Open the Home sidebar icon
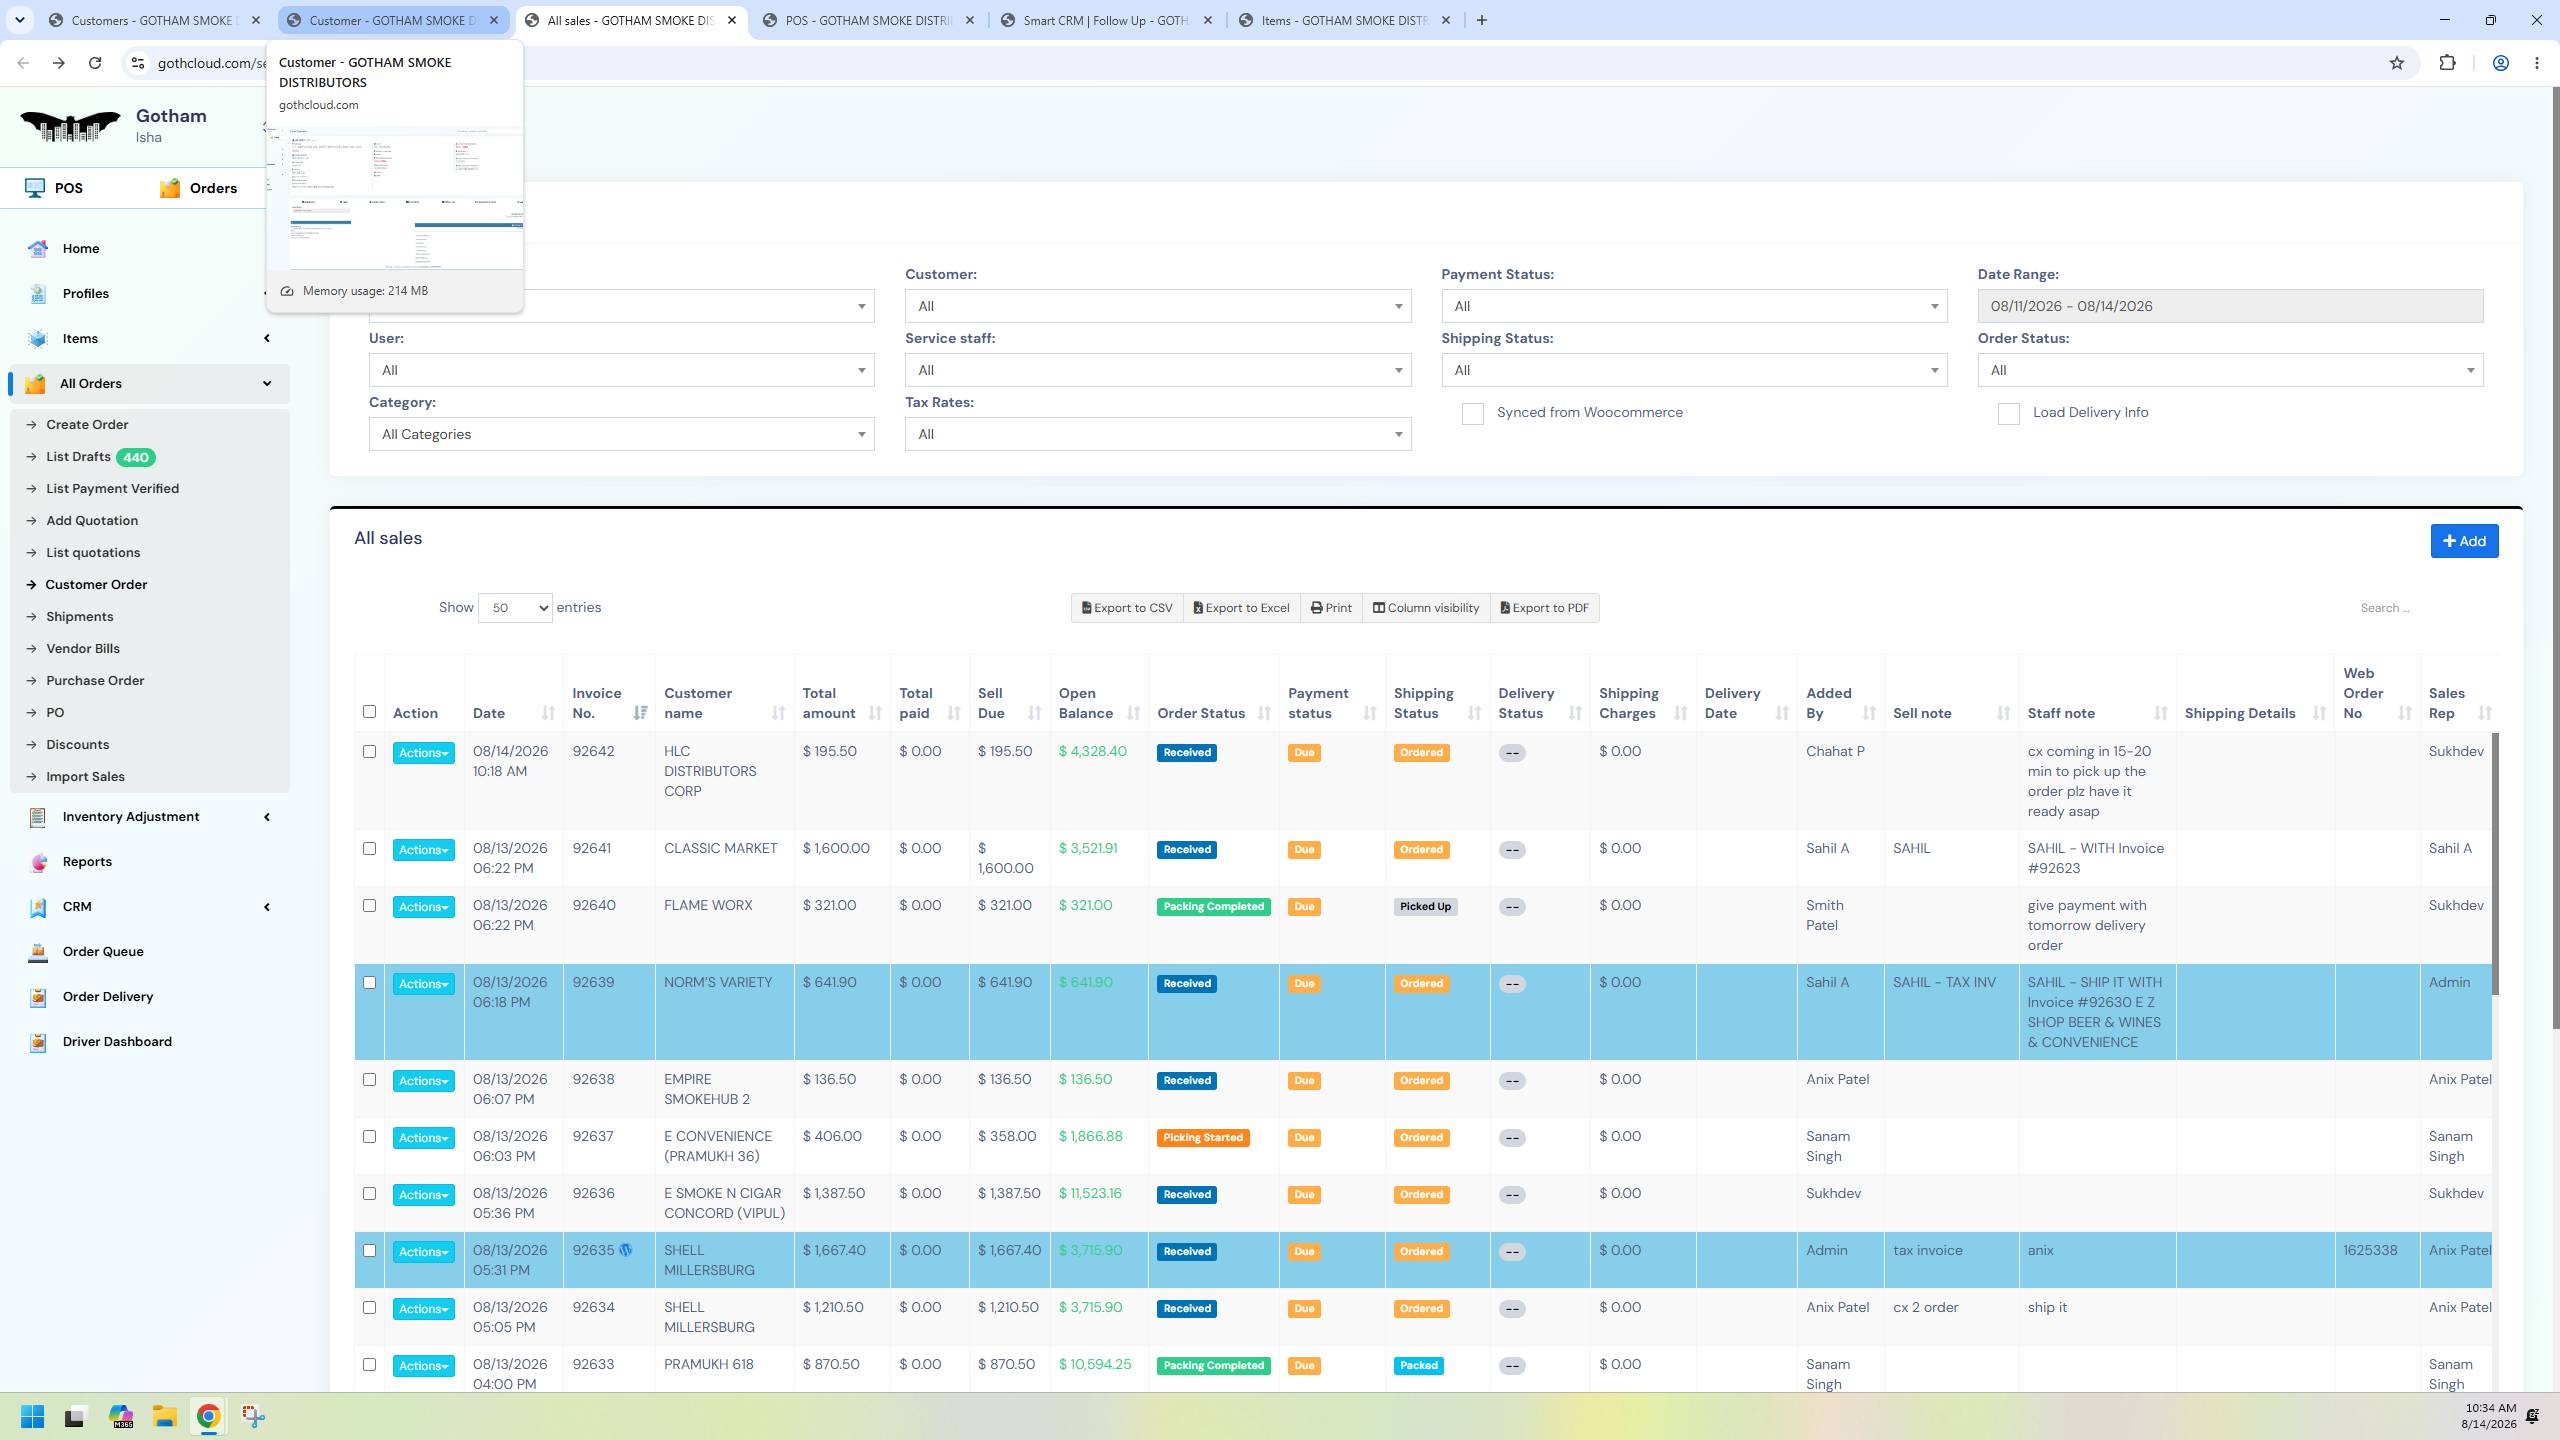This screenshot has width=2560, height=1440. (38, 248)
